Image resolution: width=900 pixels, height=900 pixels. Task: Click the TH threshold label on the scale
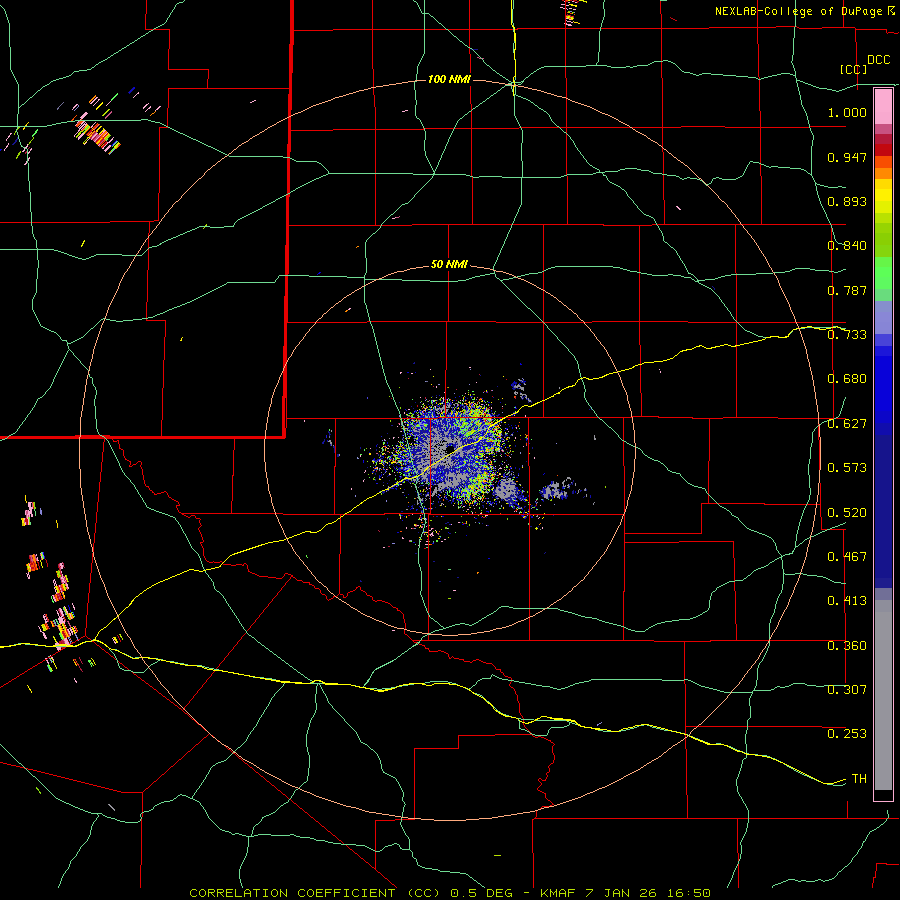point(859,779)
